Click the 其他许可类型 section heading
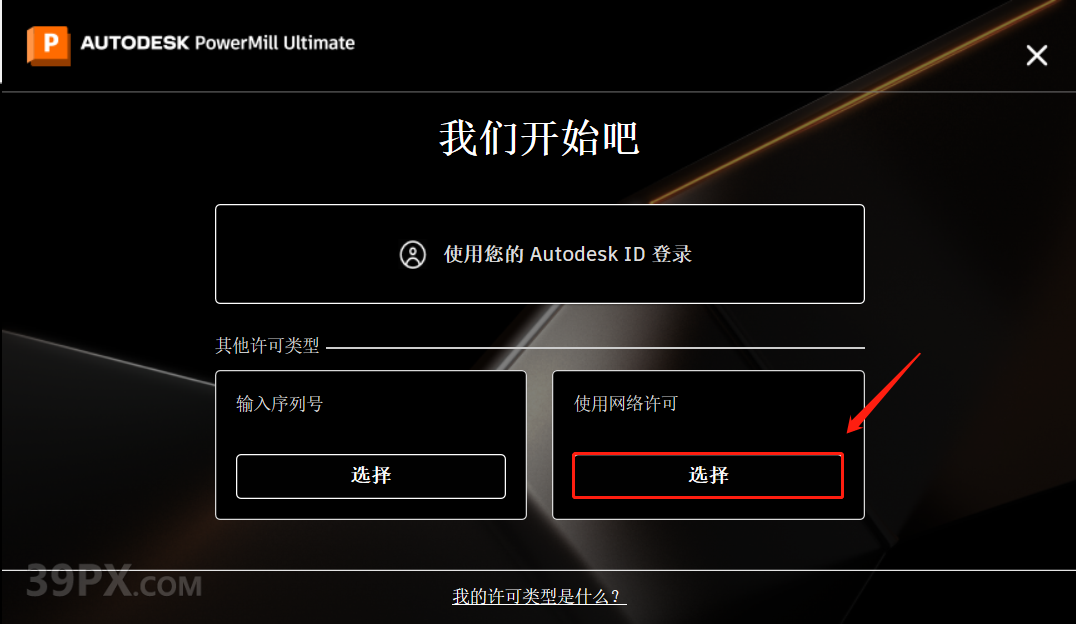The height and width of the screenshot is (624, 1076). [267, 345]
